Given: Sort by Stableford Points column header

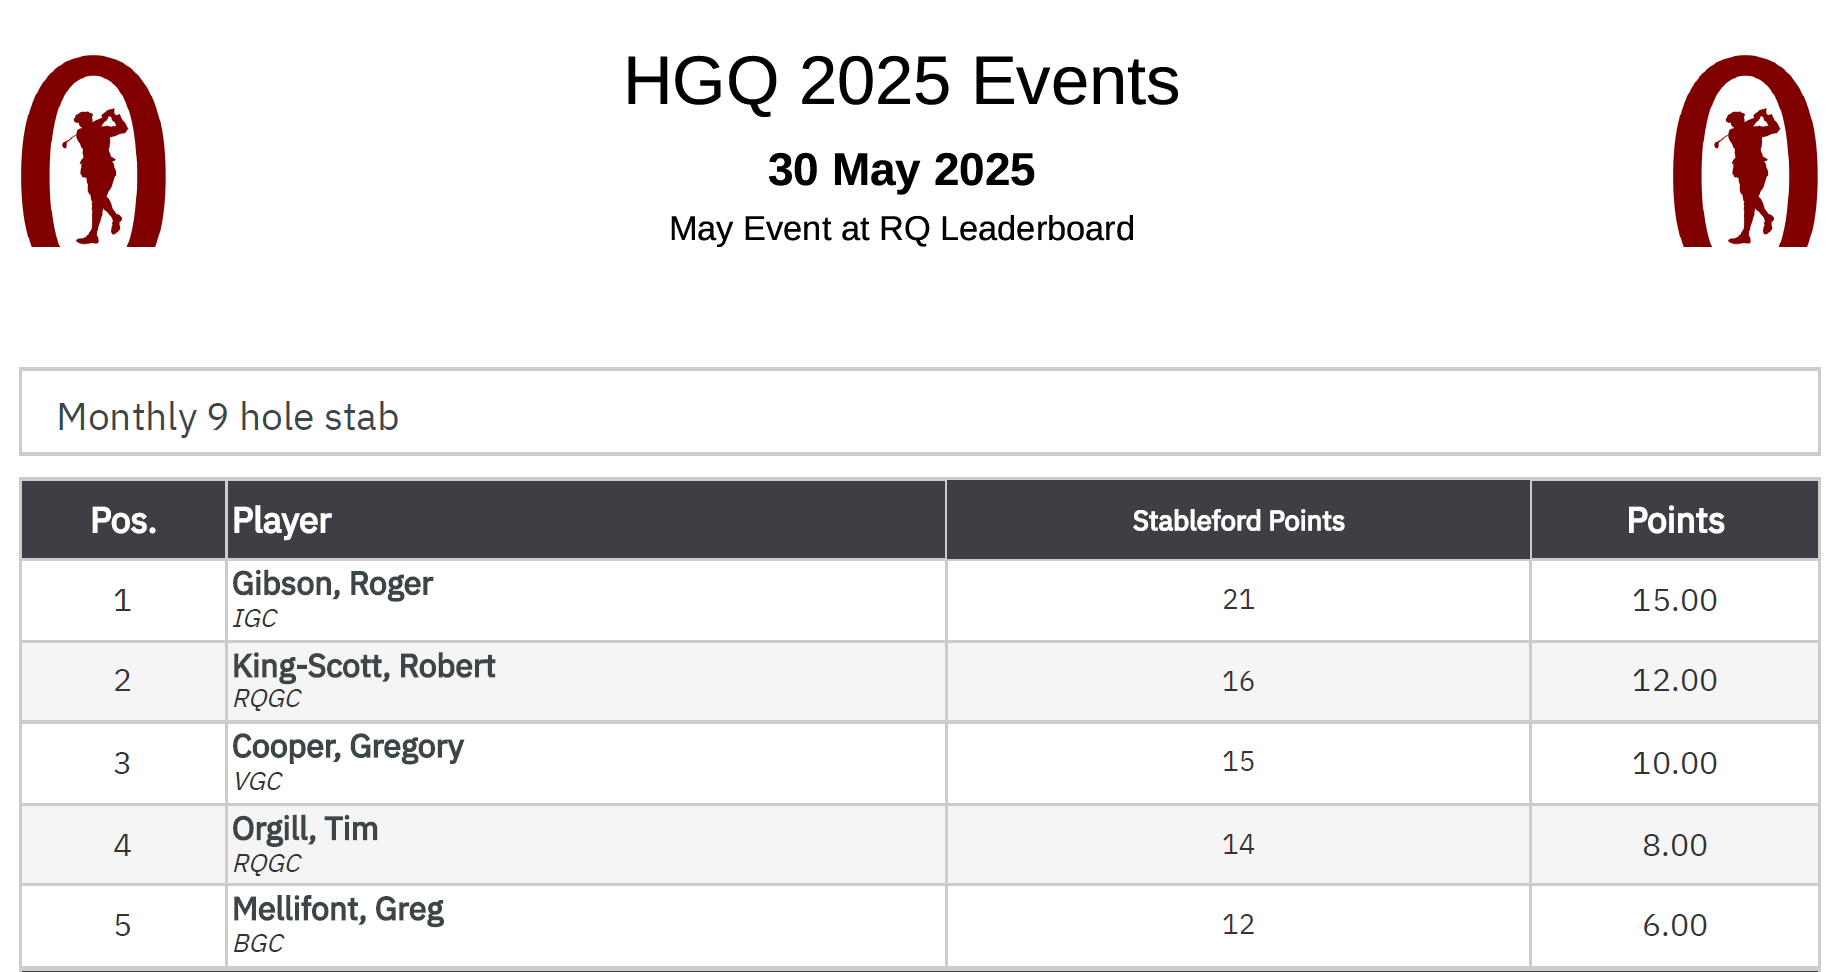Looking at the screenshot, I should [x=1238, y=521].
